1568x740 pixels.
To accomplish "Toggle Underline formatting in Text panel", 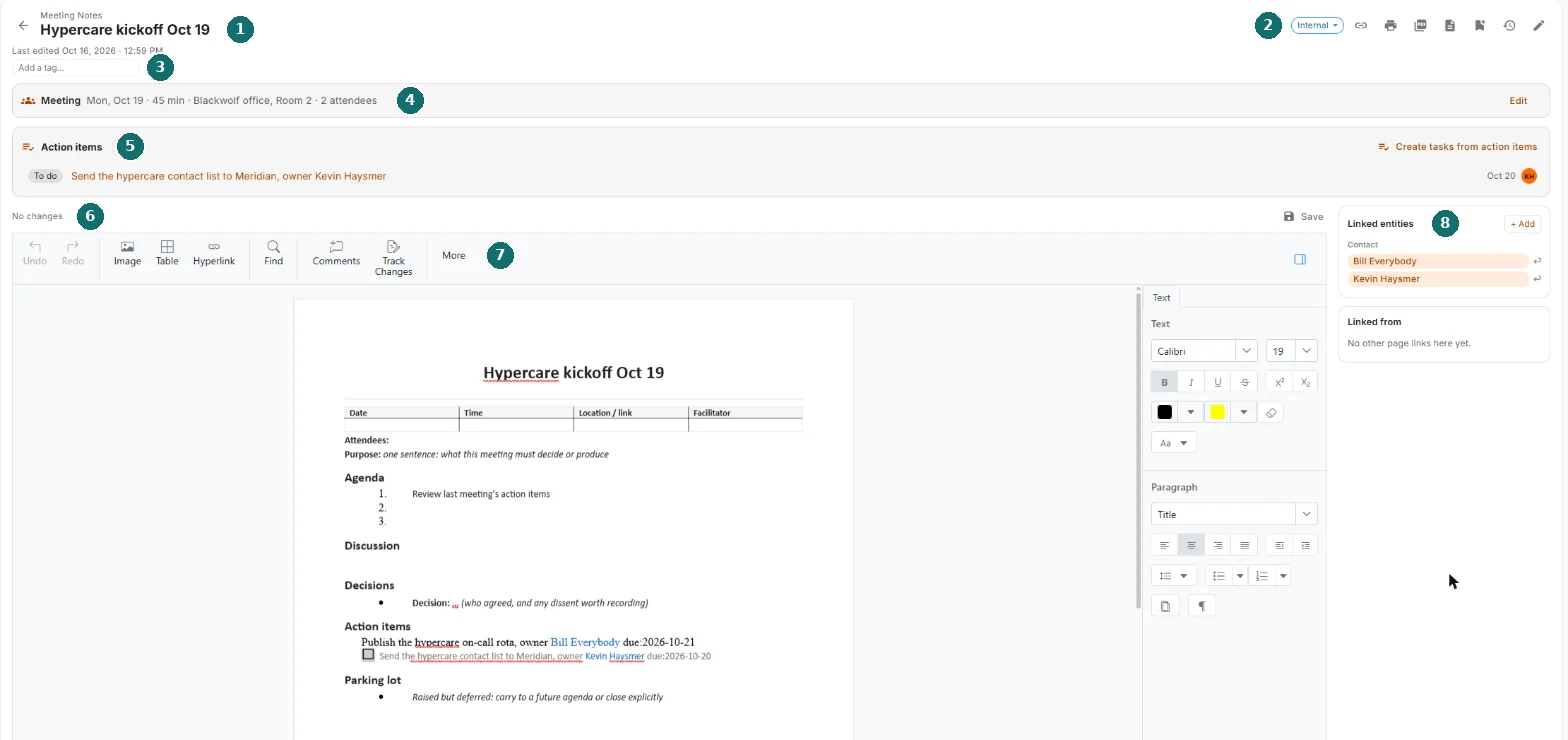I will coord(1218,382).
